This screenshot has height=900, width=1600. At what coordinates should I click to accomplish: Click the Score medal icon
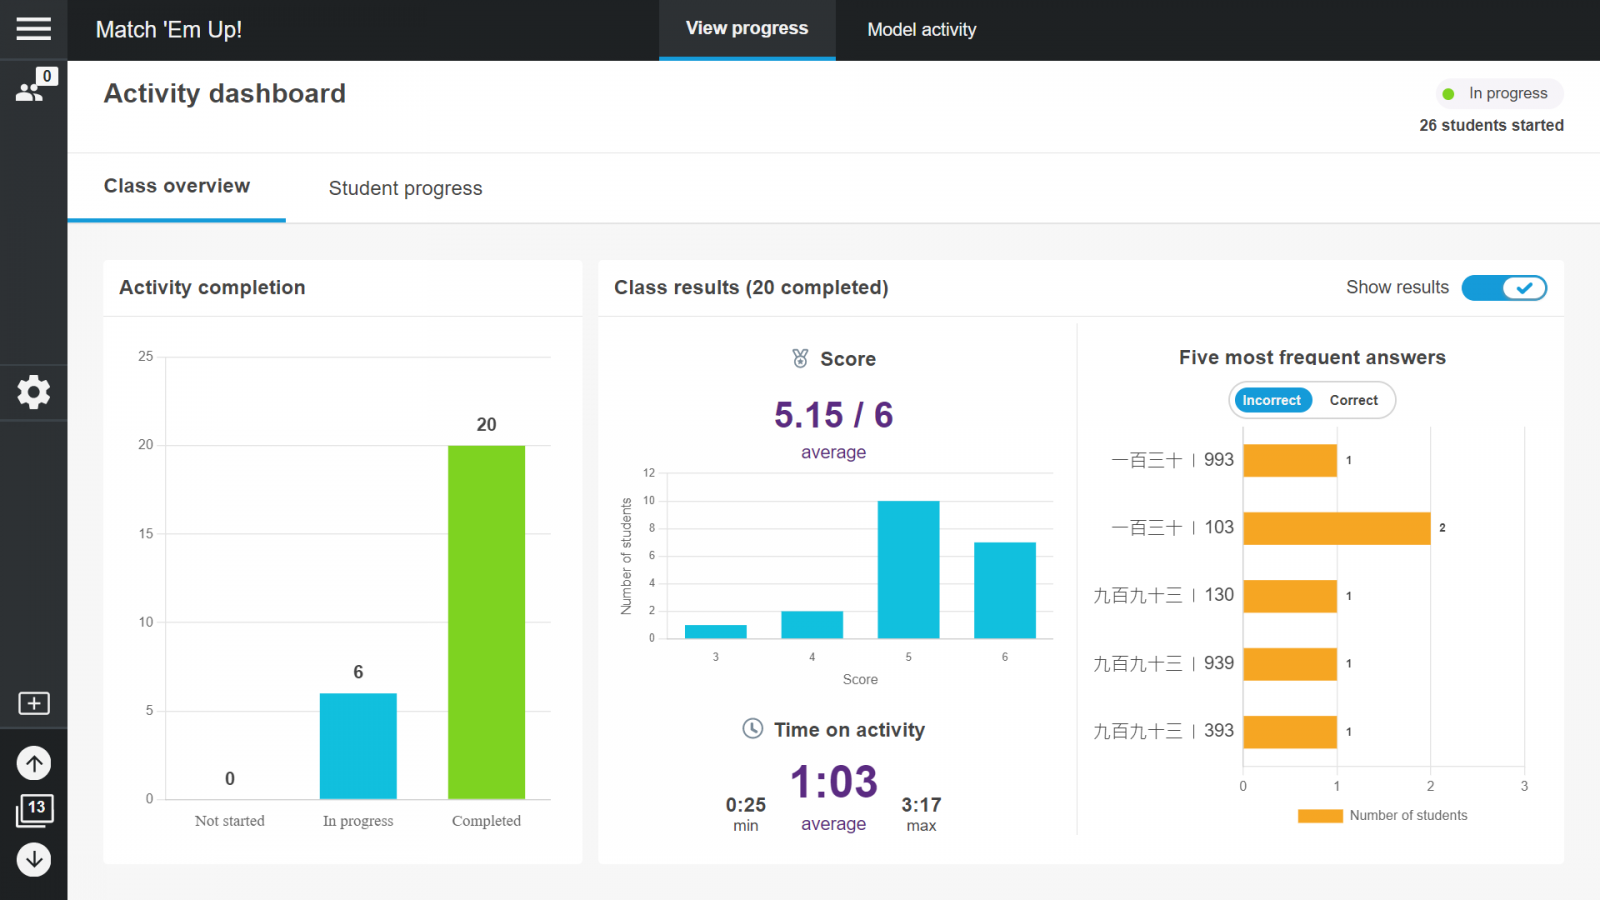pyautogui.click(x=800, y=358)
